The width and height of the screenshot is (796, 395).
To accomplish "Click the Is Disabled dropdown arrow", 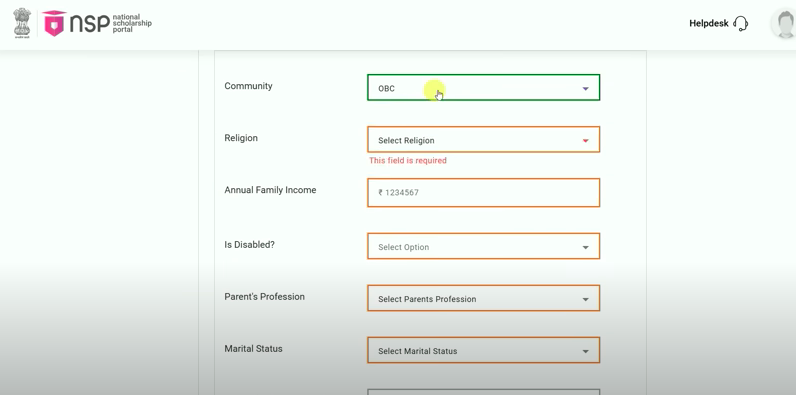I will point(585,248).
